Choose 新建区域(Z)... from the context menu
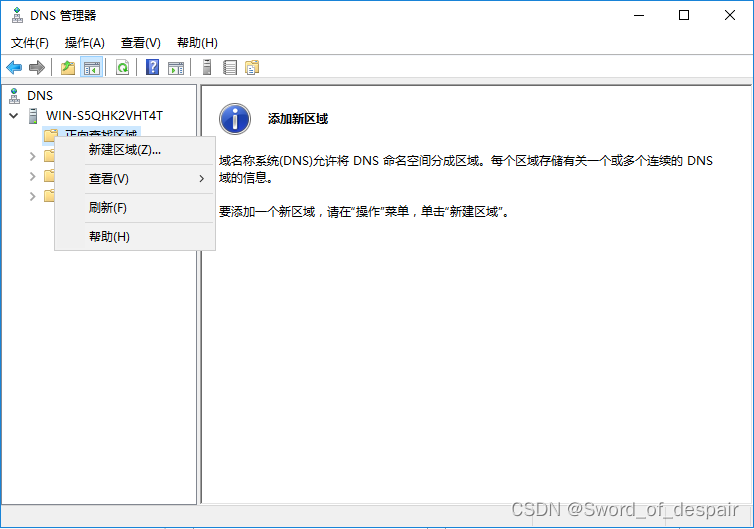Image resolution: width=754 pixels, height=529 pixels. coord(135,150)
